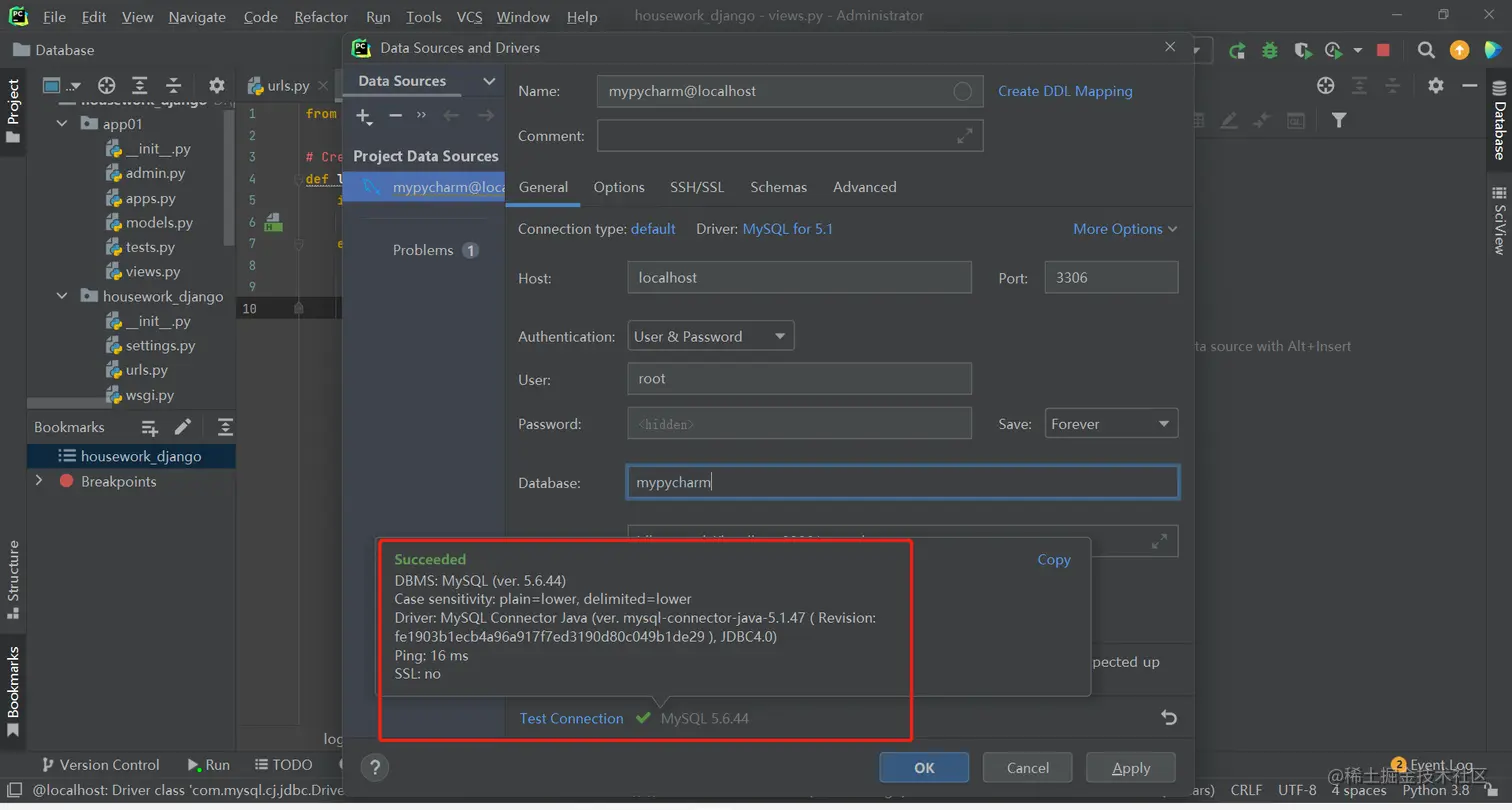Expand the Comment field with diagonal arrows
This screenshot has width=1512, height=810.
(x=964, y=136)
